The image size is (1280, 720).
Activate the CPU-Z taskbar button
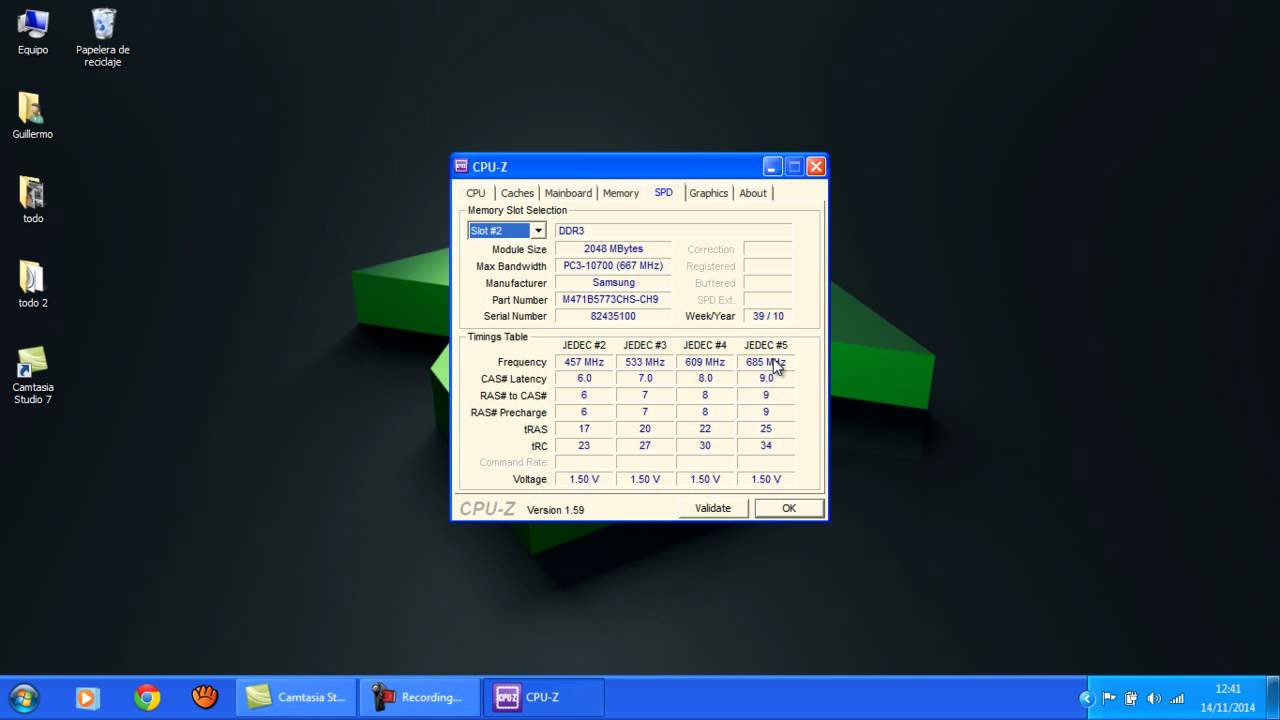[x=544, y=697]
